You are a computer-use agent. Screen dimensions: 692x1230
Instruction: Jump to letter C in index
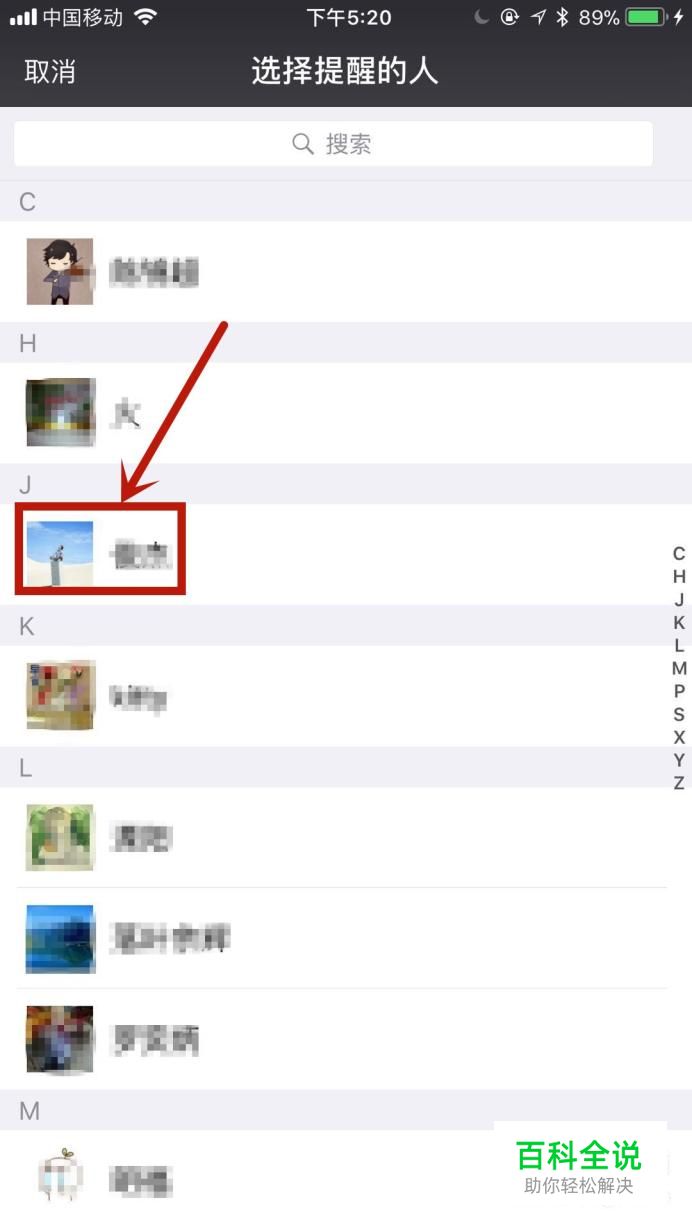point(679,554)
